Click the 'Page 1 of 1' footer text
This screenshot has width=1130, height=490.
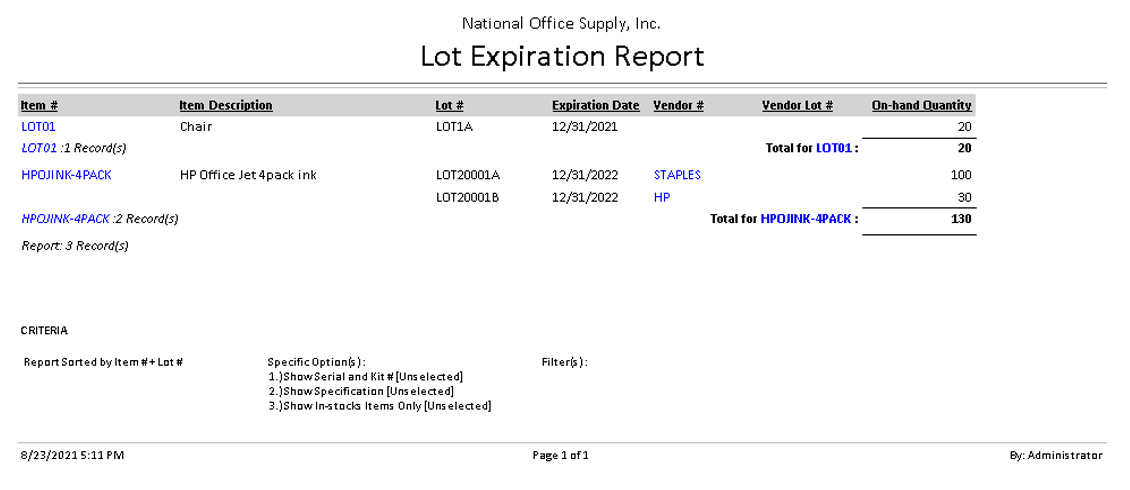coord(560,455)
